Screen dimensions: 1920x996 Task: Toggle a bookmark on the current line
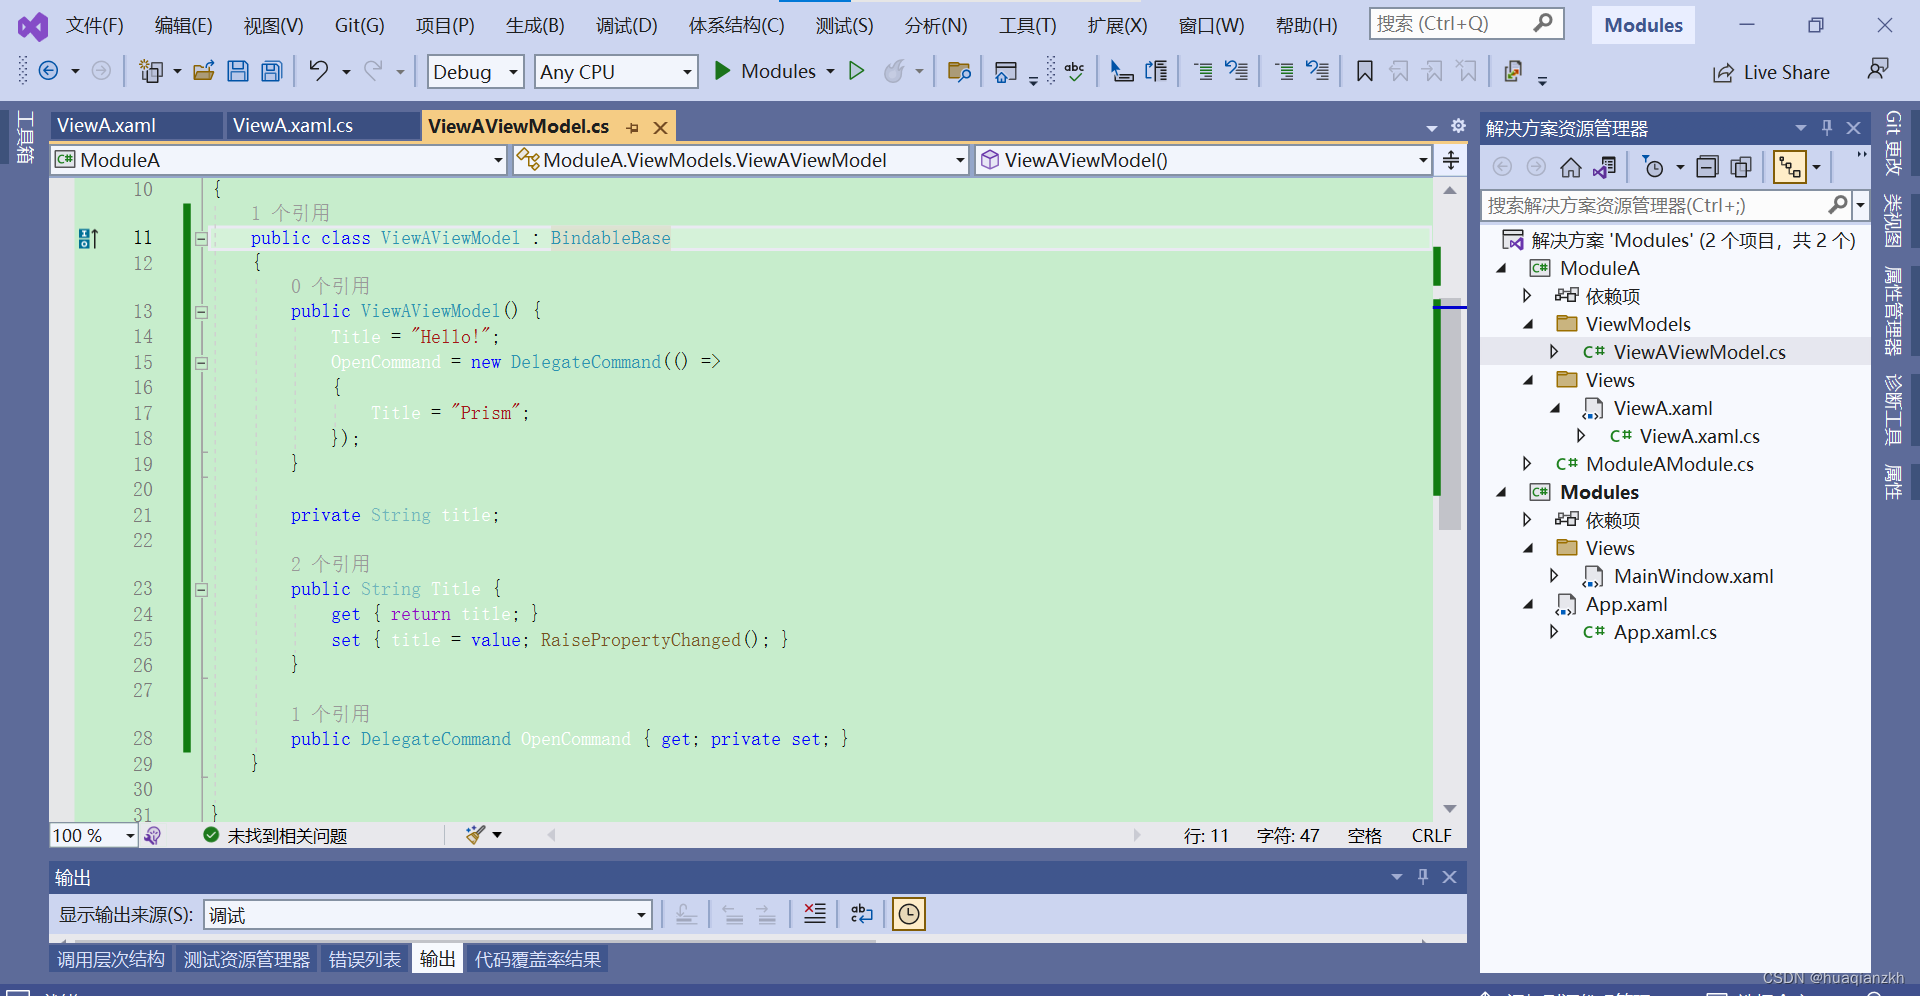[x=1364, y=71]
